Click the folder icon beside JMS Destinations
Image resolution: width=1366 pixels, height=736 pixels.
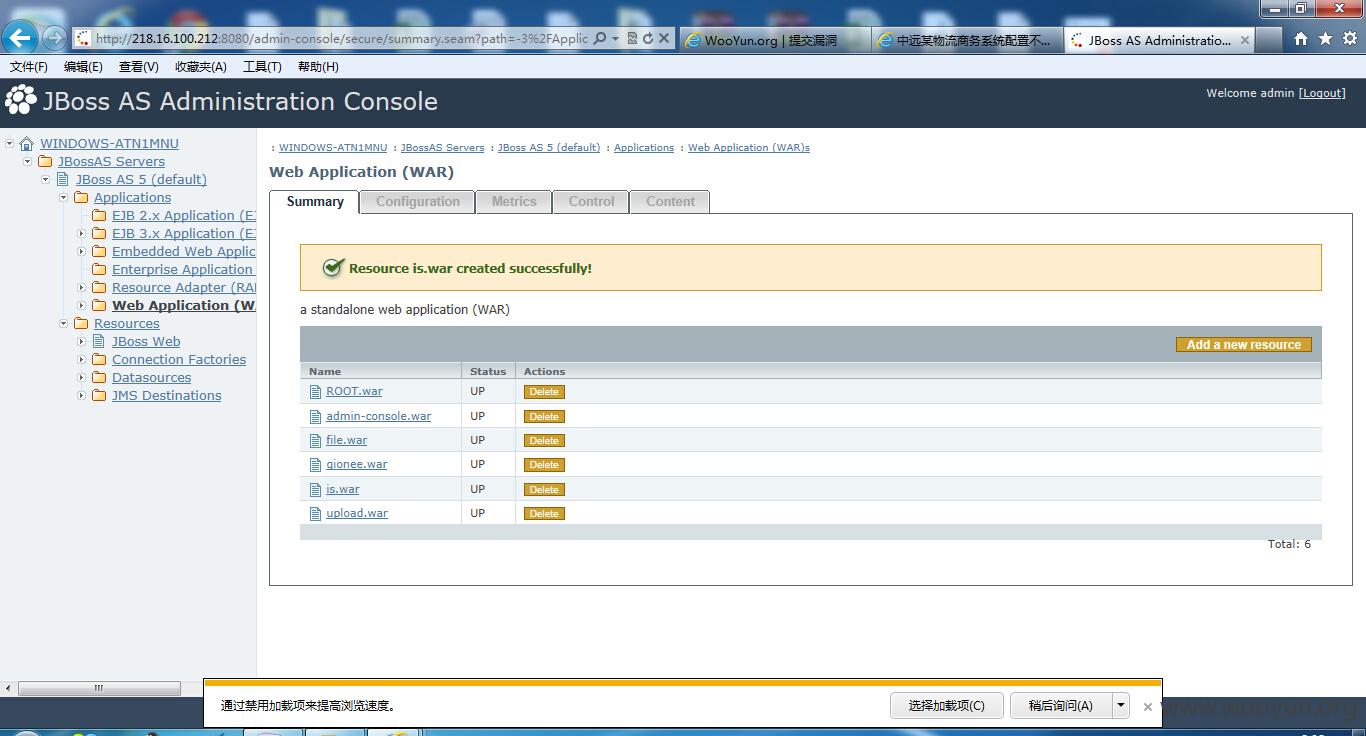[x=99, y=396]
